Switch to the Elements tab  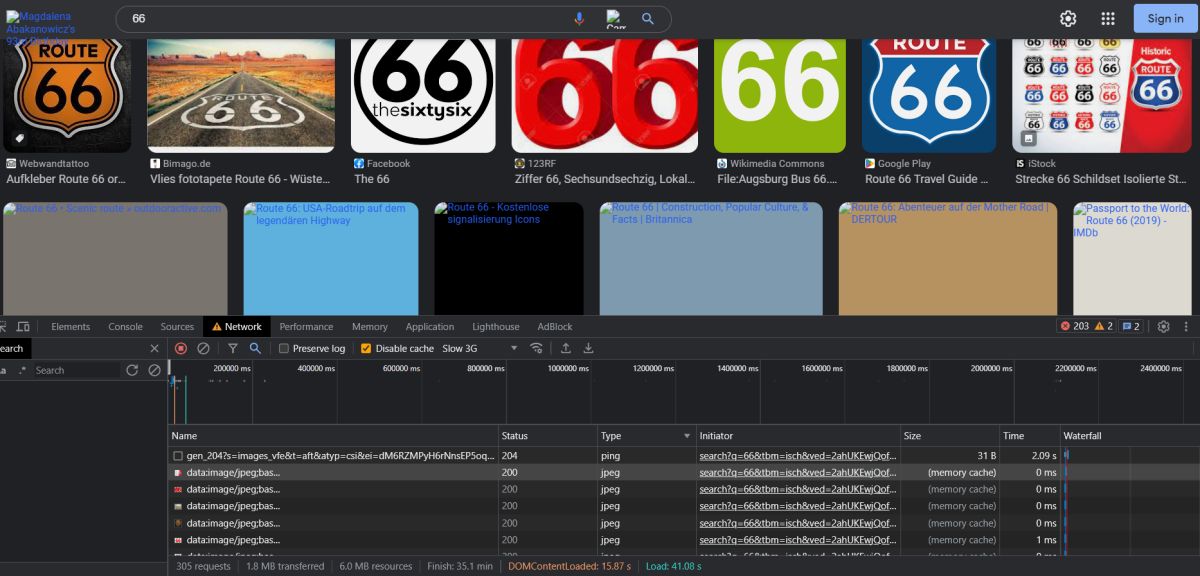[x=71, y=326]
